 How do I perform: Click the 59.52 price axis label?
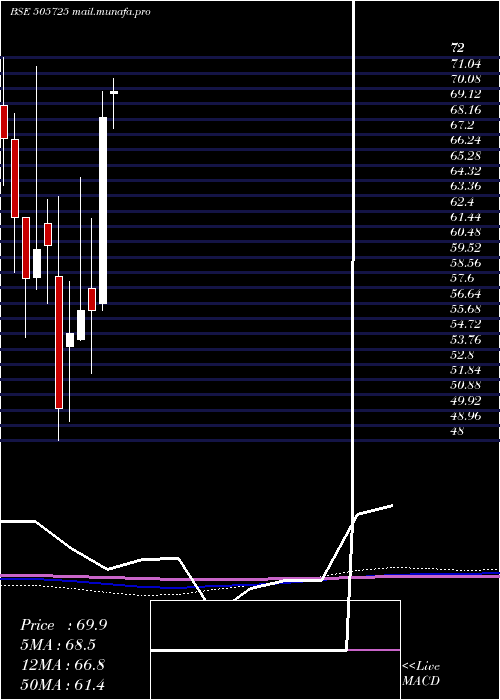466,247
